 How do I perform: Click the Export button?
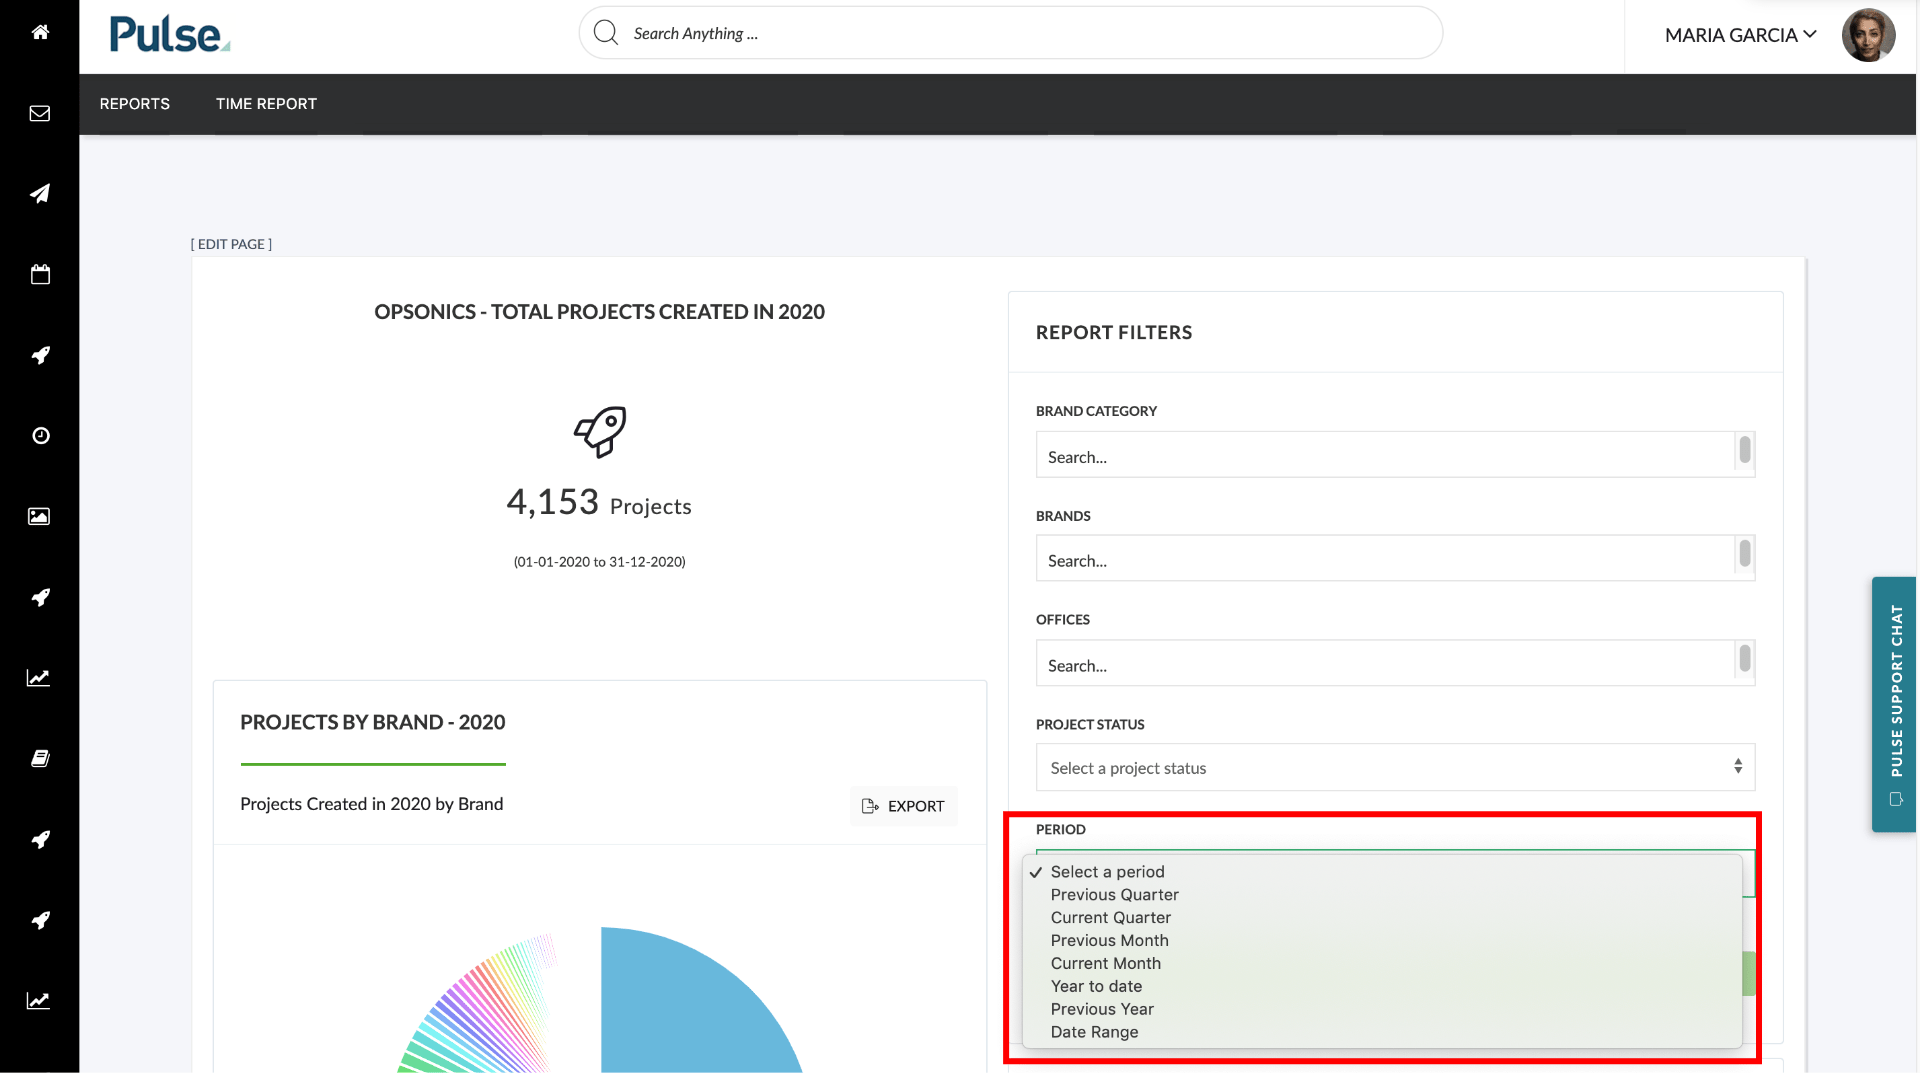pos(903,806)
